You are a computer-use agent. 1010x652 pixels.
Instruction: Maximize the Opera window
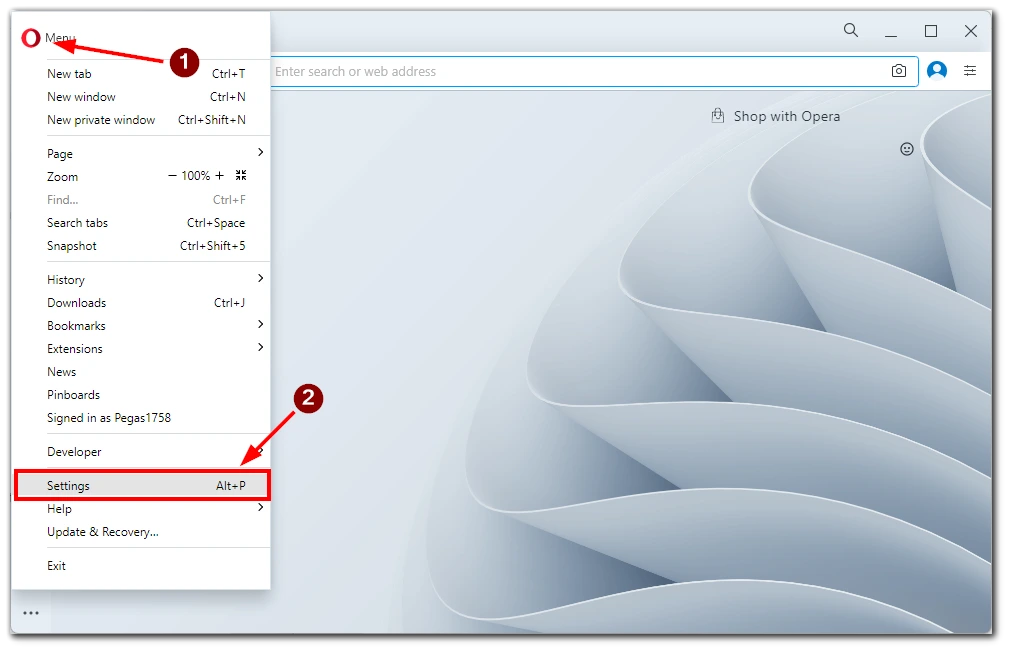click(x=931, y=31)
